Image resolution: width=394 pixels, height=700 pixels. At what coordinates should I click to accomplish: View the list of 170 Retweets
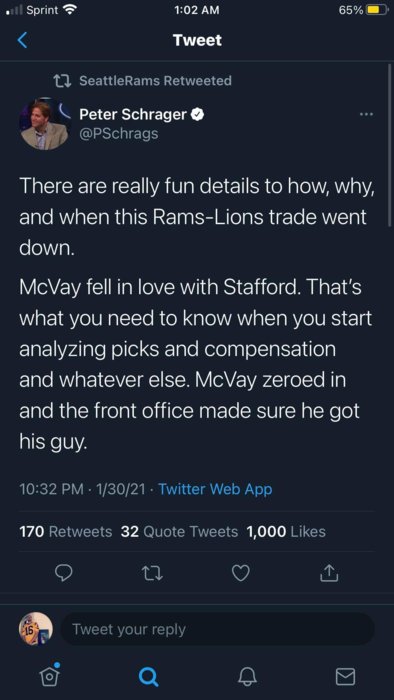click(66, 532)
